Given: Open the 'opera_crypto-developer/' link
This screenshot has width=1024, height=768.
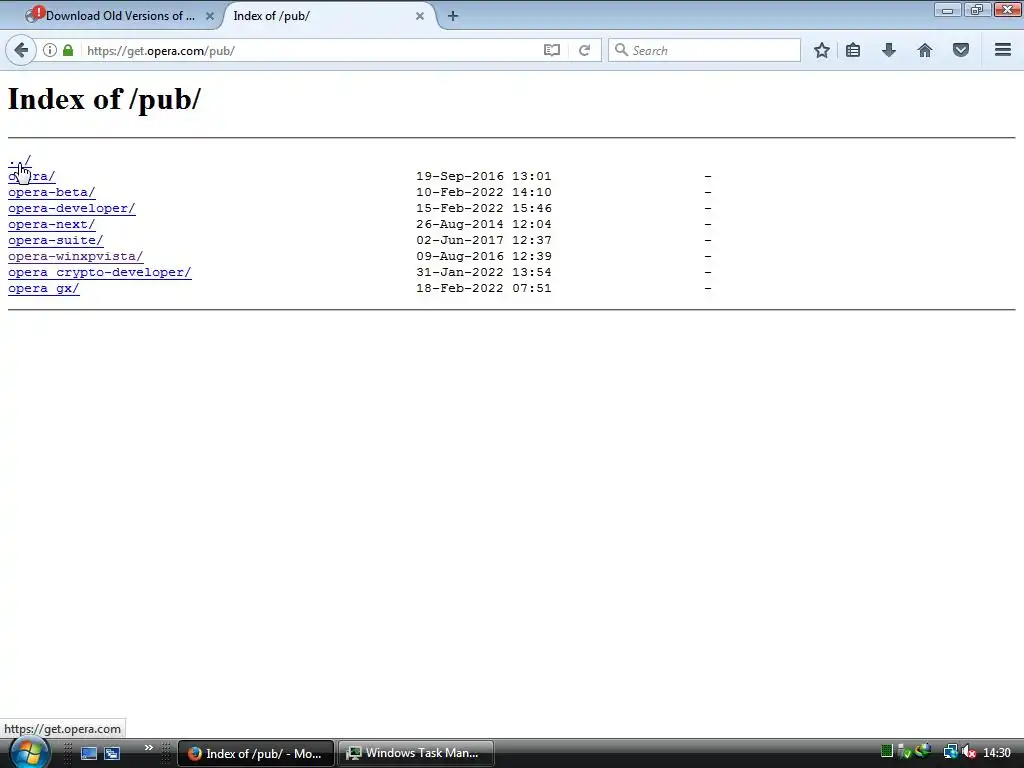Looking at the screenshot, I should pyautogui.click(x=100, y=272).
